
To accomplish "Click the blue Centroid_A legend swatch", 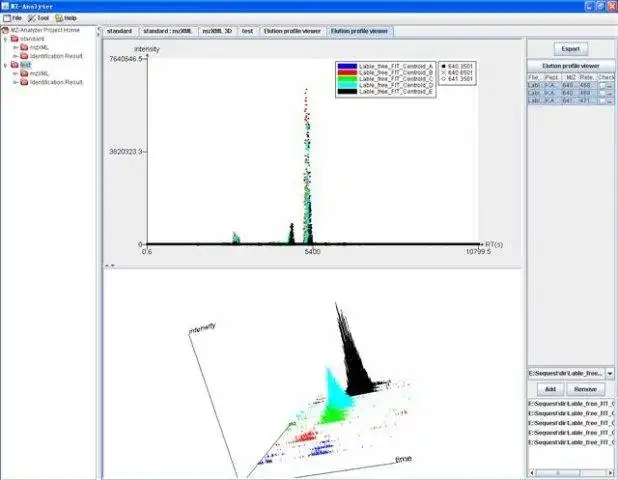I will point(347,66).
